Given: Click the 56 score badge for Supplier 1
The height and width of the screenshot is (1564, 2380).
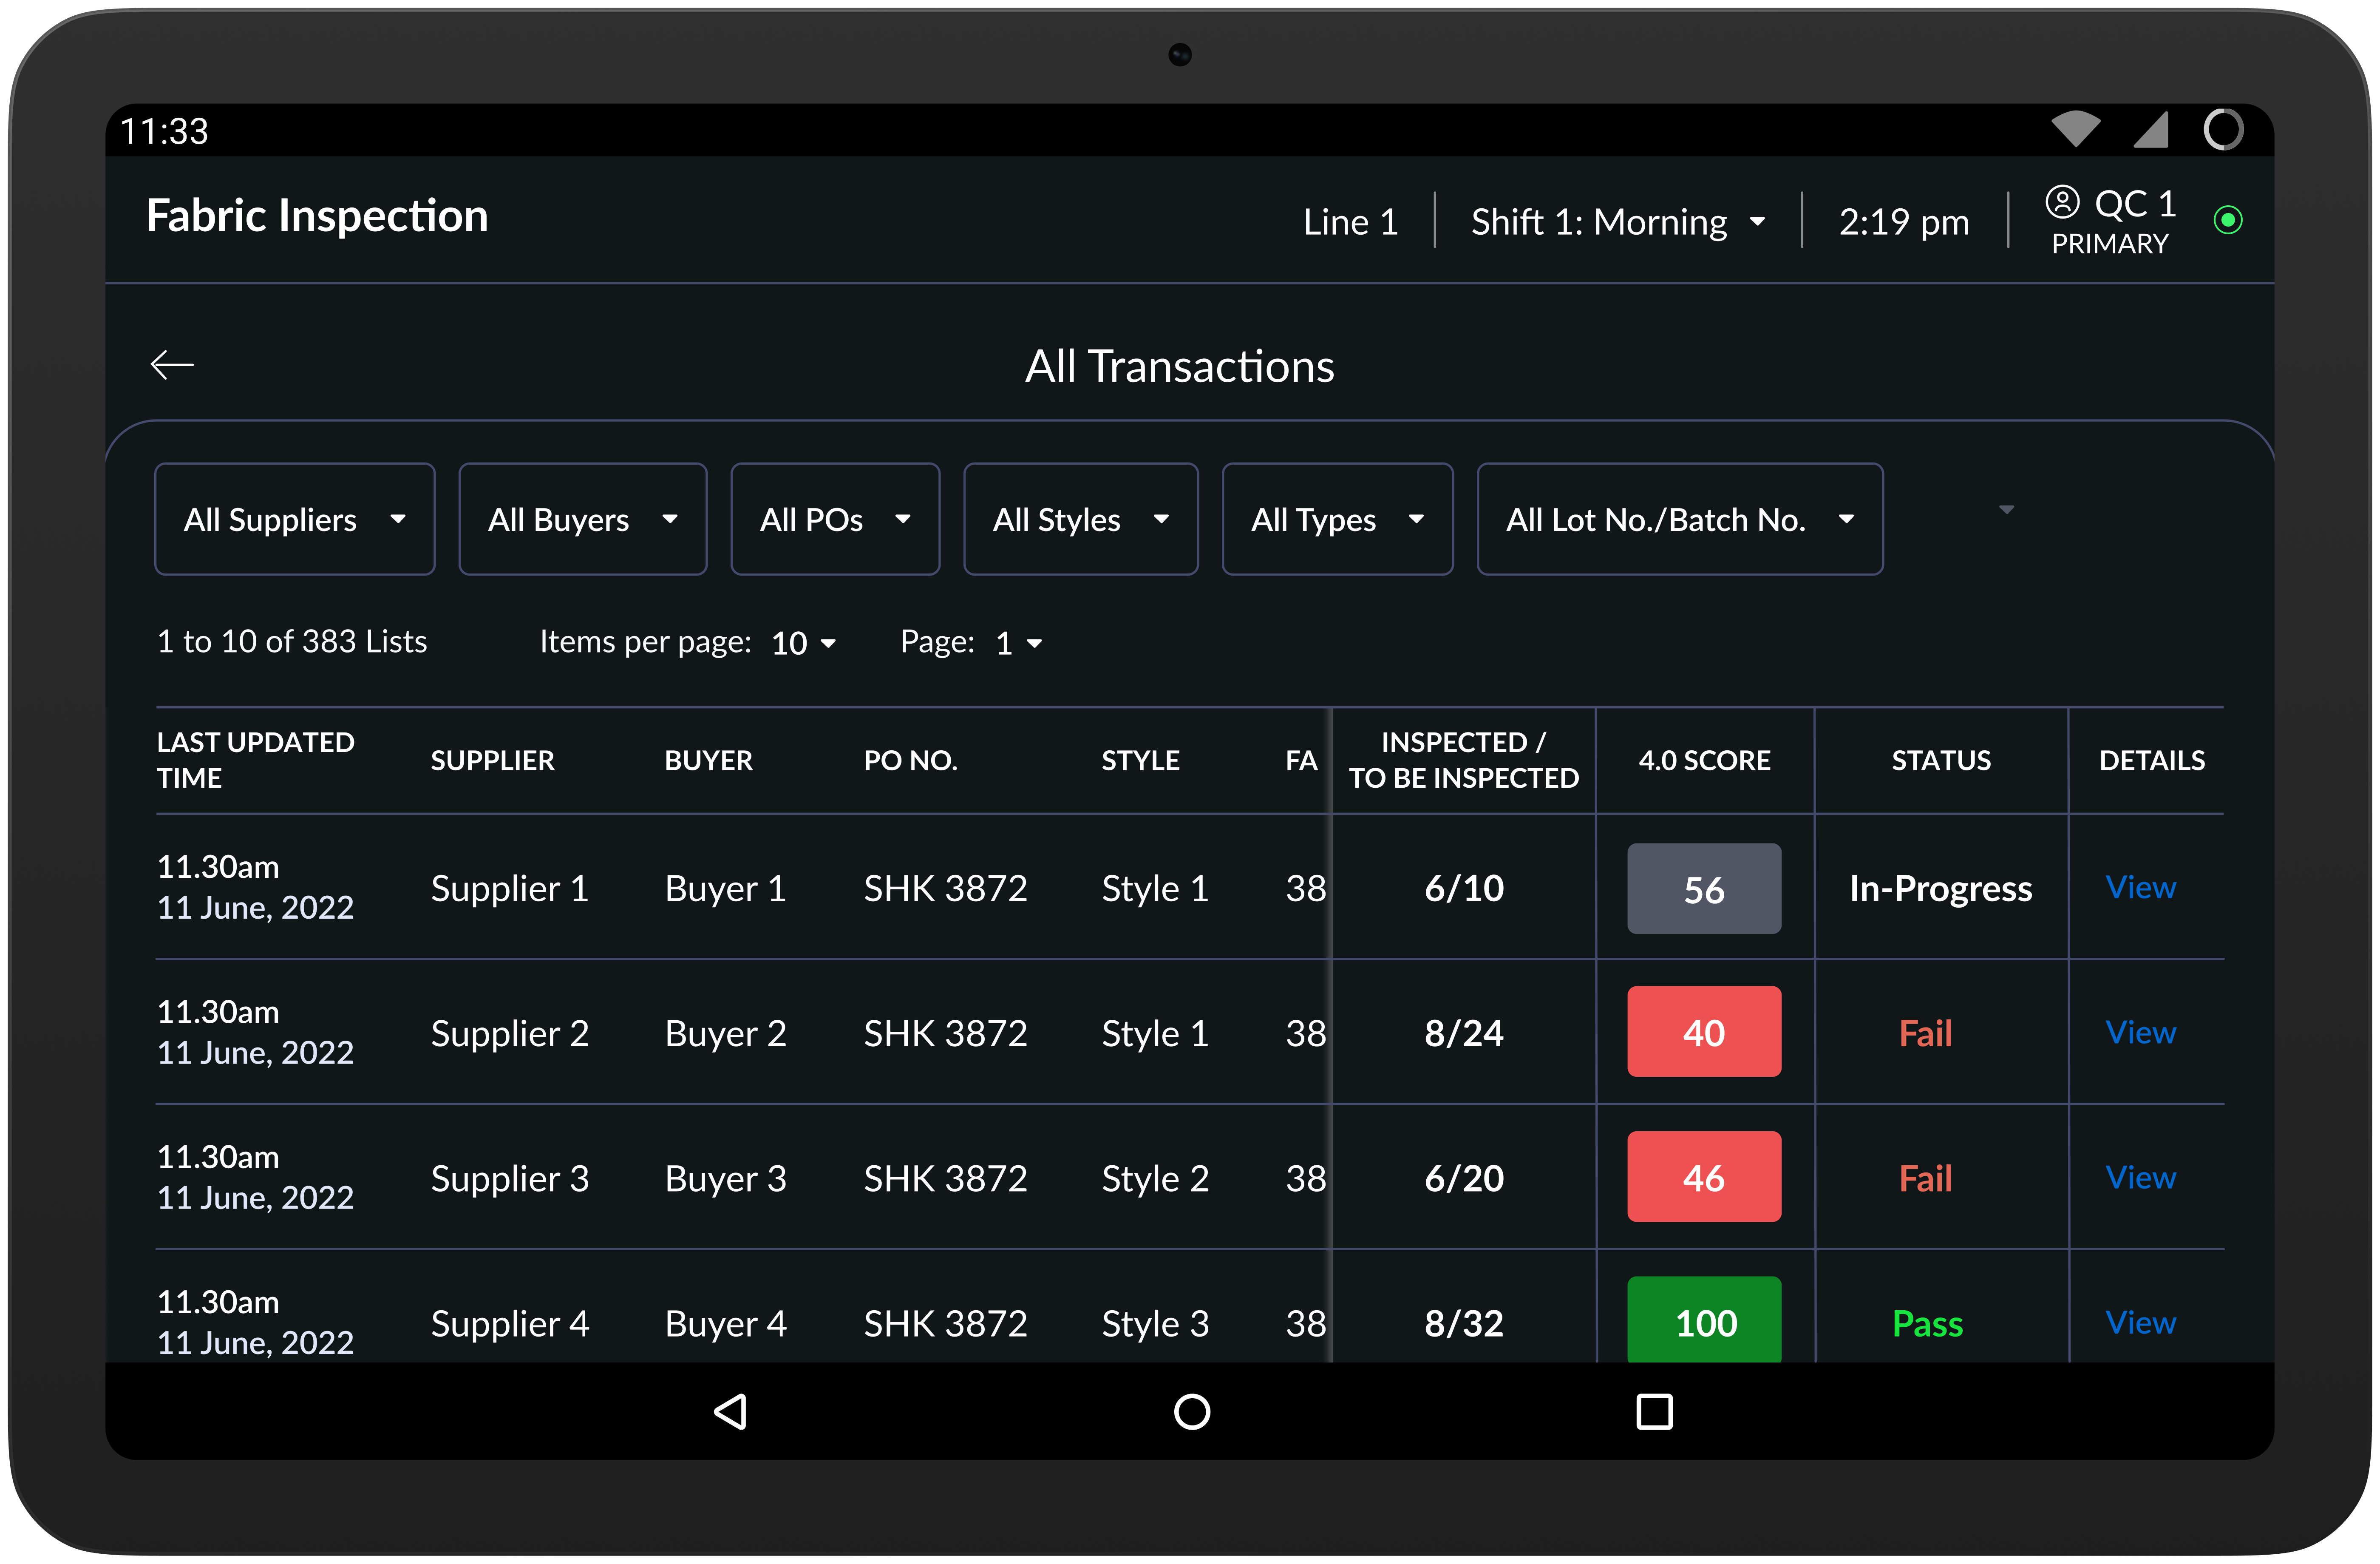Looking at the screenshot, I should pyautogui.click(x=1704, y=888).
